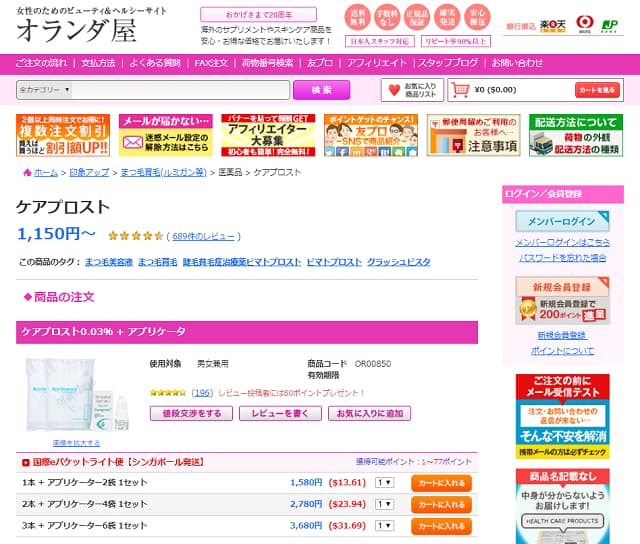Open the 複数注文割引 banner
The height and width of the screenshot is (544, 640).
(x=63, y=135)
